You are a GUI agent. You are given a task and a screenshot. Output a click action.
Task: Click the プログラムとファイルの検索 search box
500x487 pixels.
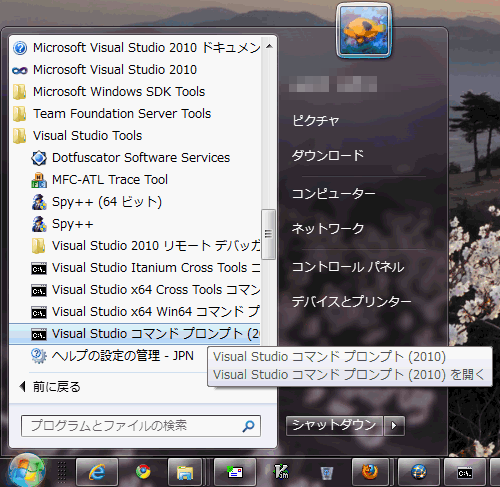point(141,426)
